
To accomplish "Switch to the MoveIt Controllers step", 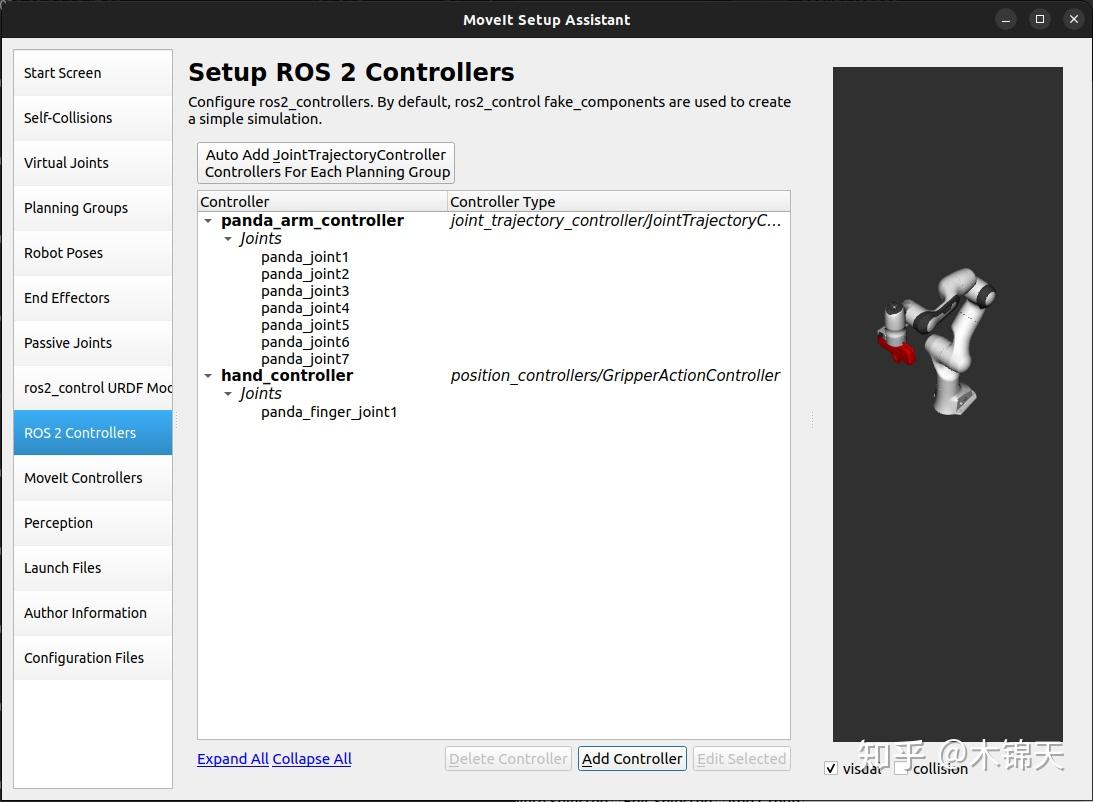I will [83, 477].
